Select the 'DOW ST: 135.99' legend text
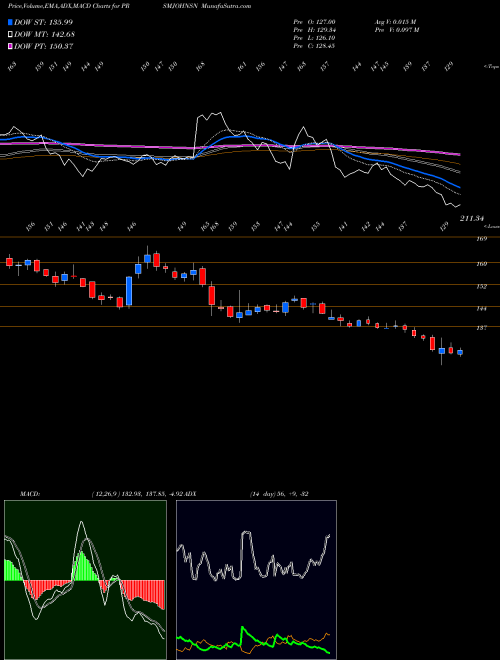Image resolution: width=500 pixels, height=660 pixels. pos(43,22)
